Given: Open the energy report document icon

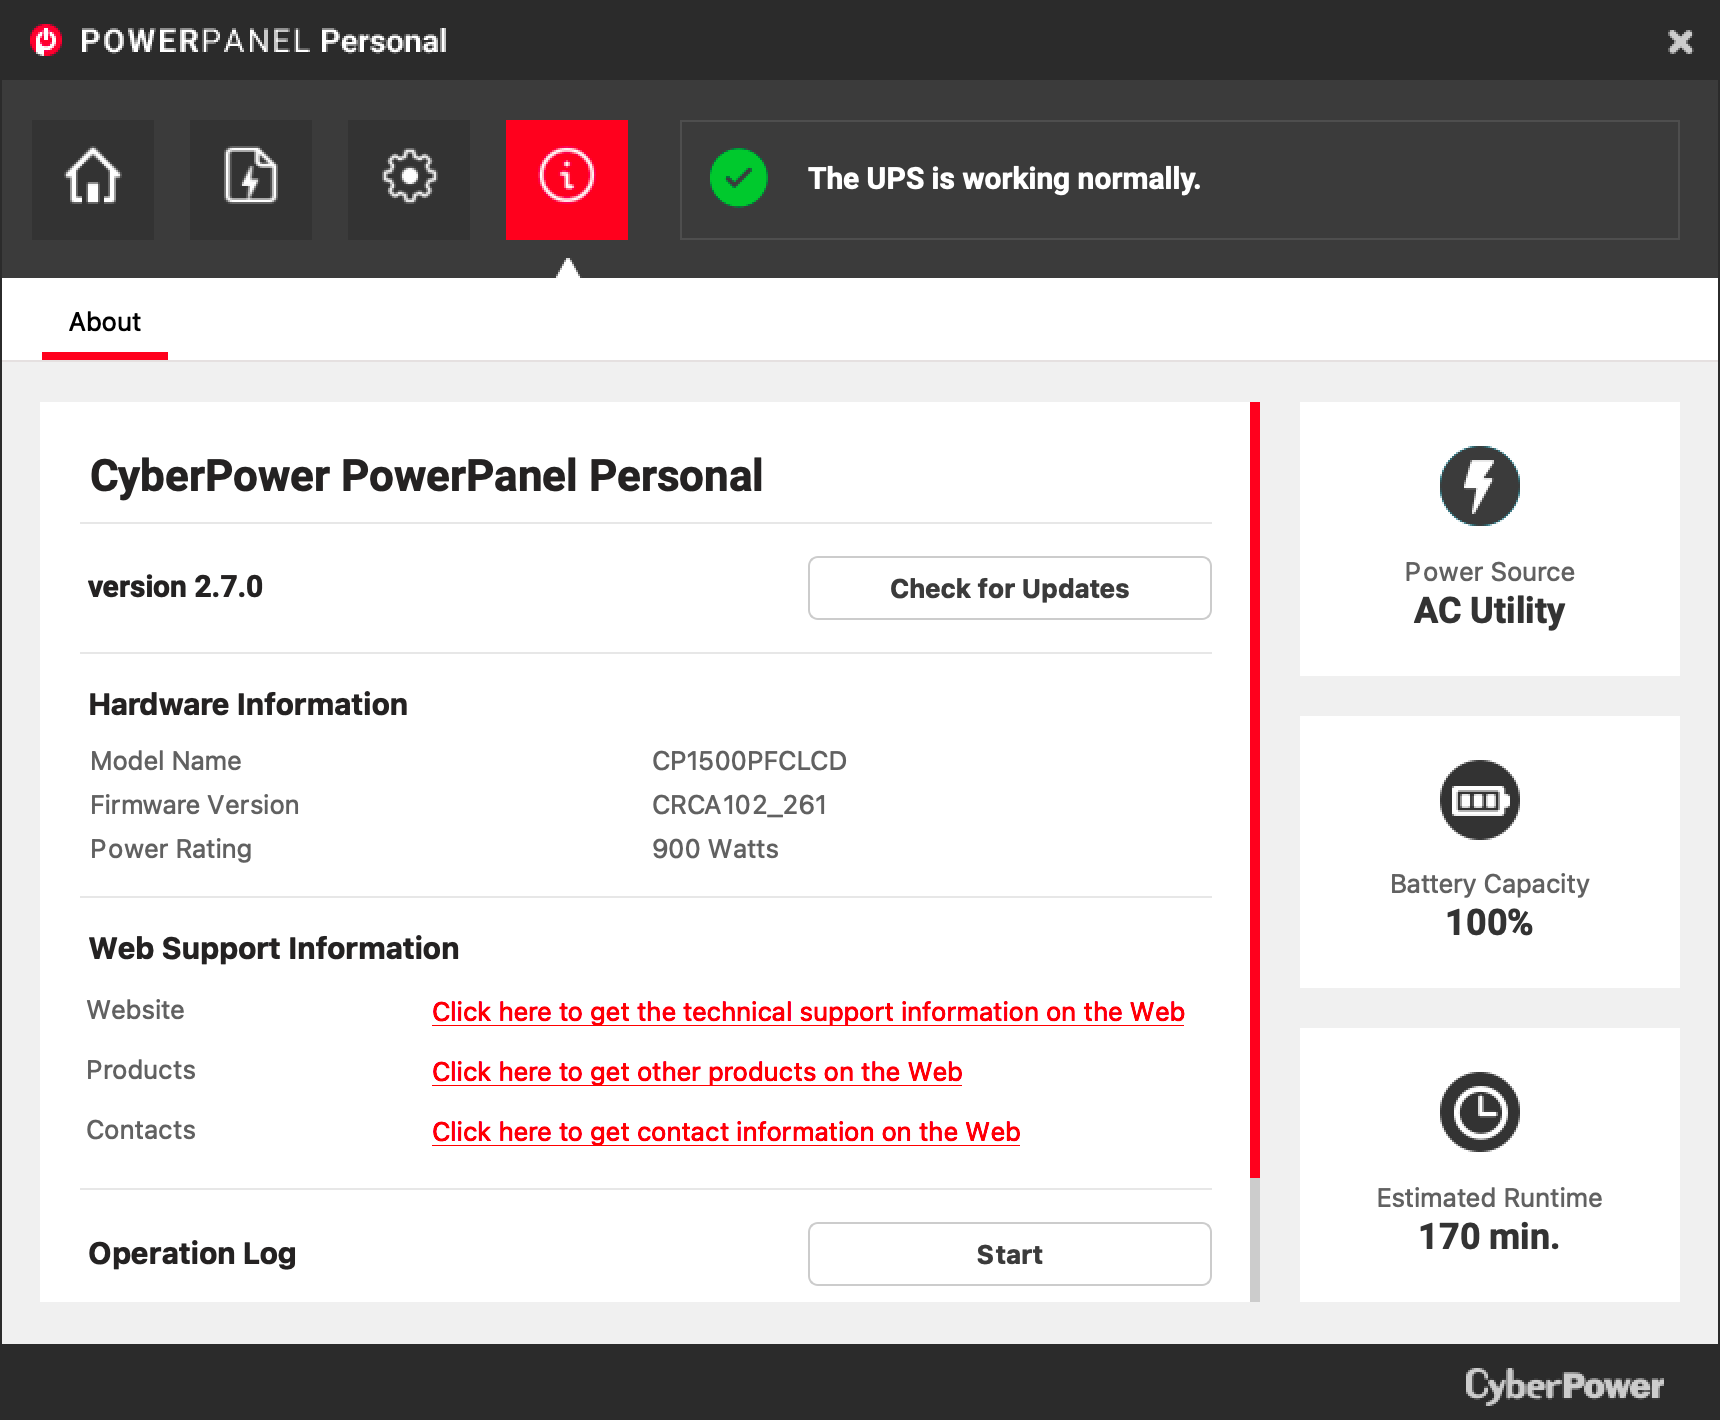Looking at the screenshot, I should pos(251,179).
